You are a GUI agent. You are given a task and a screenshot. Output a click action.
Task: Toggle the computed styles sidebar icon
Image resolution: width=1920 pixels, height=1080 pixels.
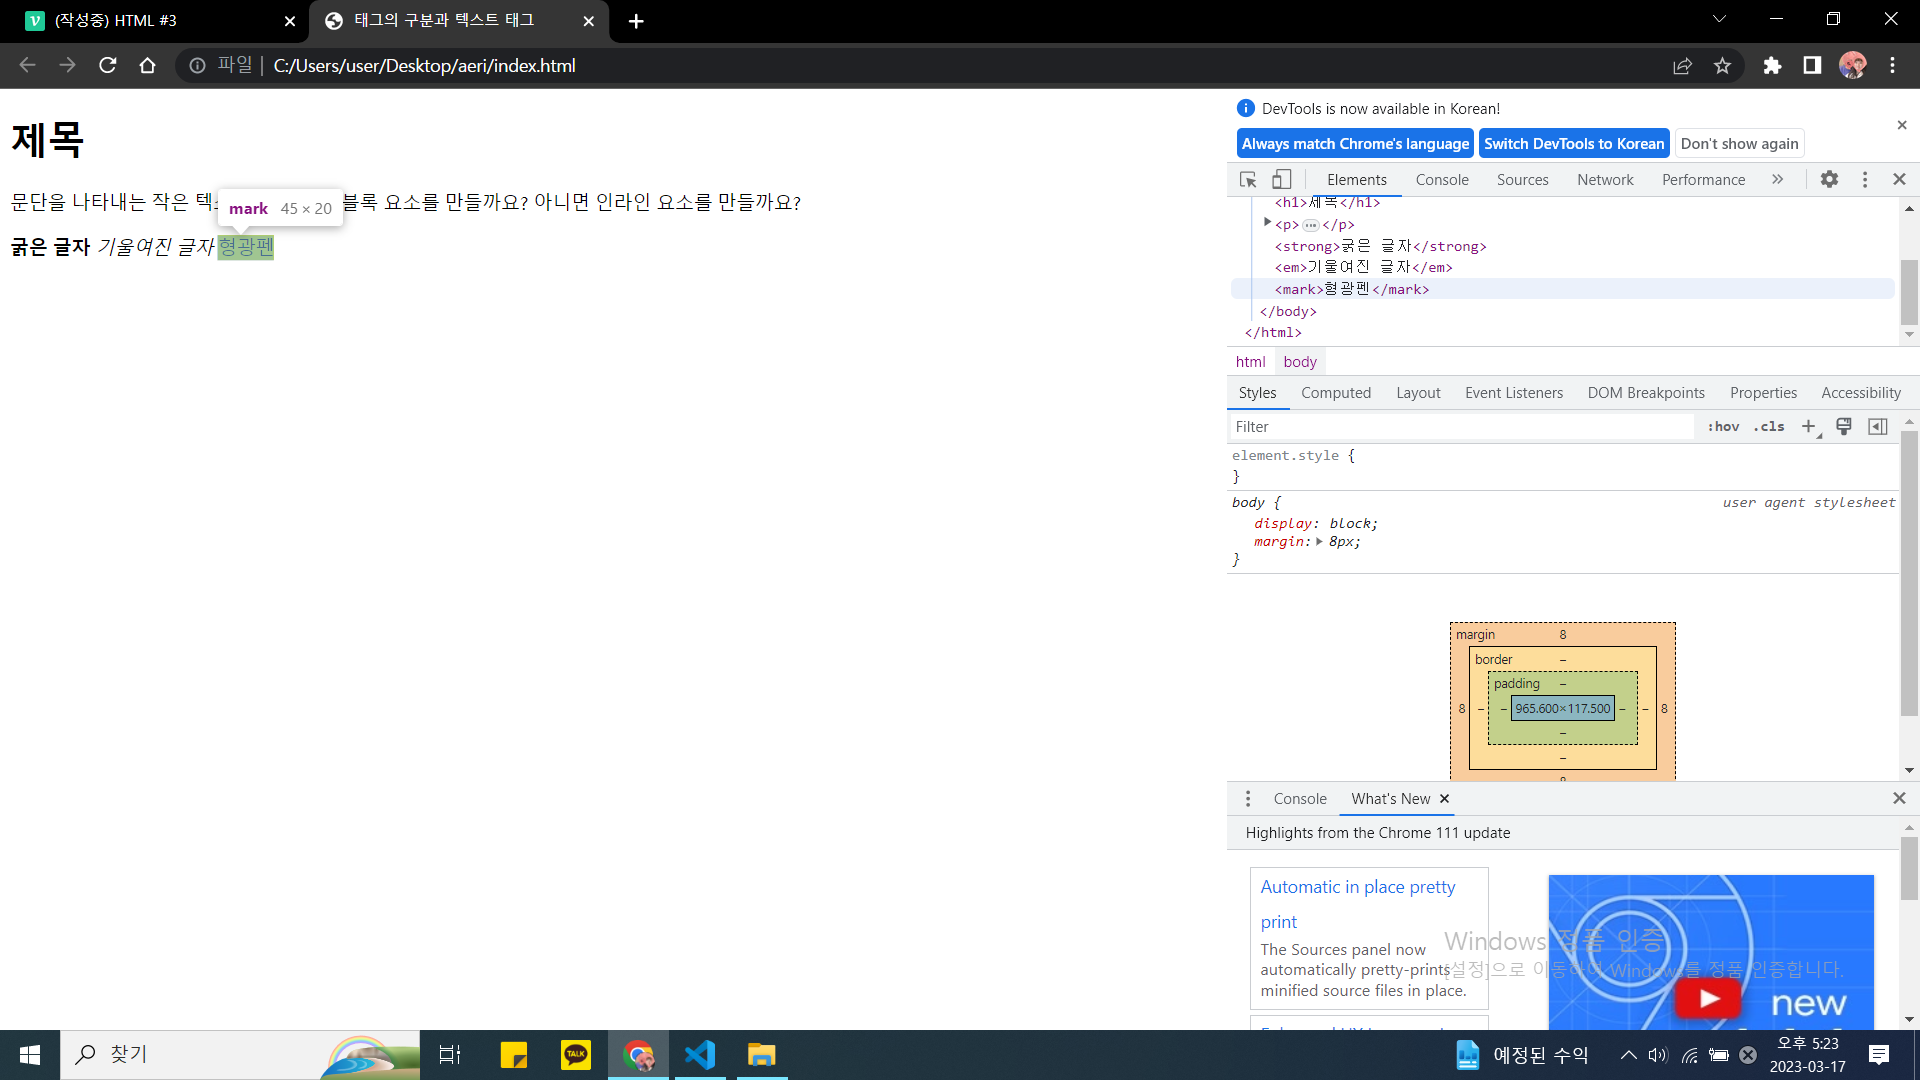pyautogui.click(x=1878, y=427)
